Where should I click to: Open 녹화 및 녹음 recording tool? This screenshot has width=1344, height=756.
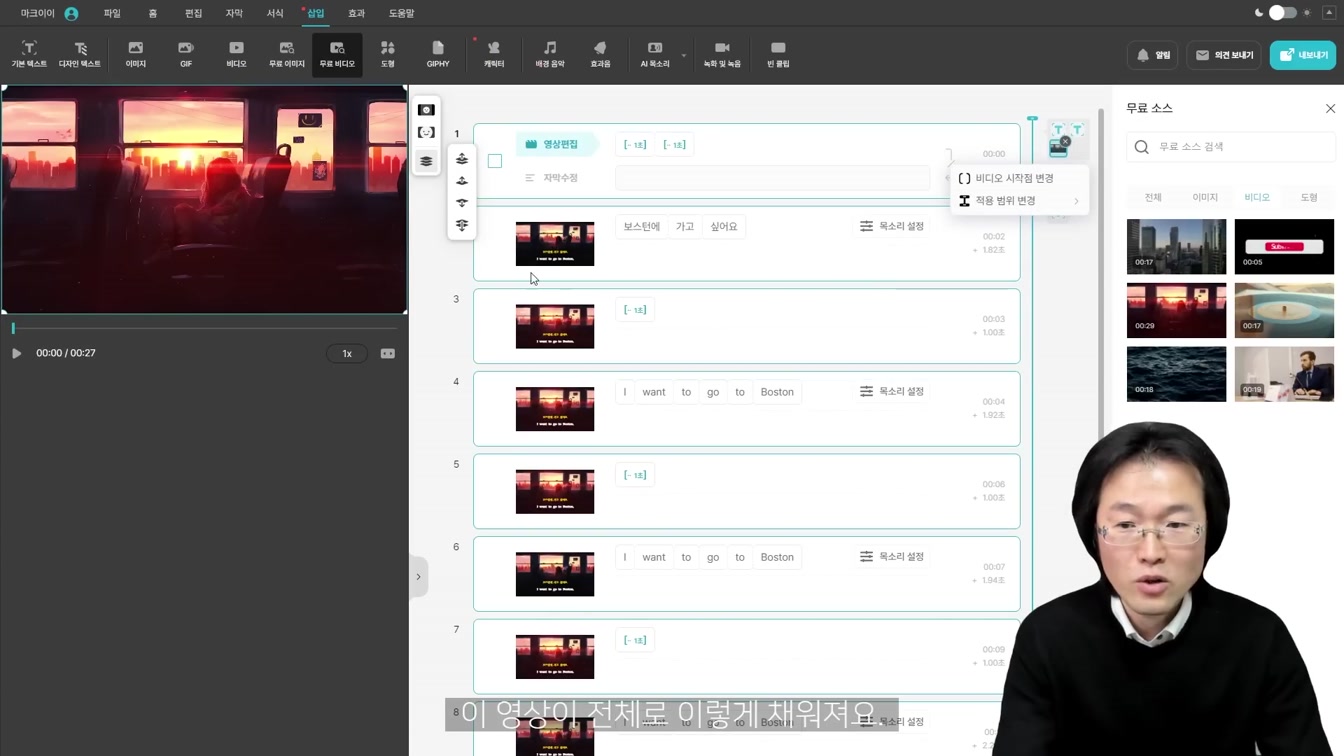722,54
